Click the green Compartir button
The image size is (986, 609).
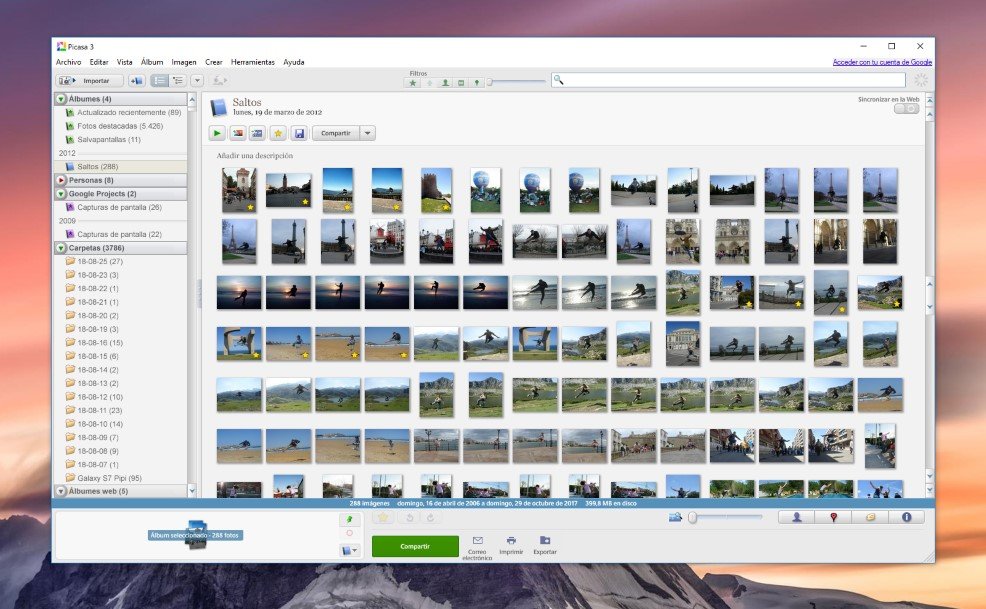tap(415, 546)
